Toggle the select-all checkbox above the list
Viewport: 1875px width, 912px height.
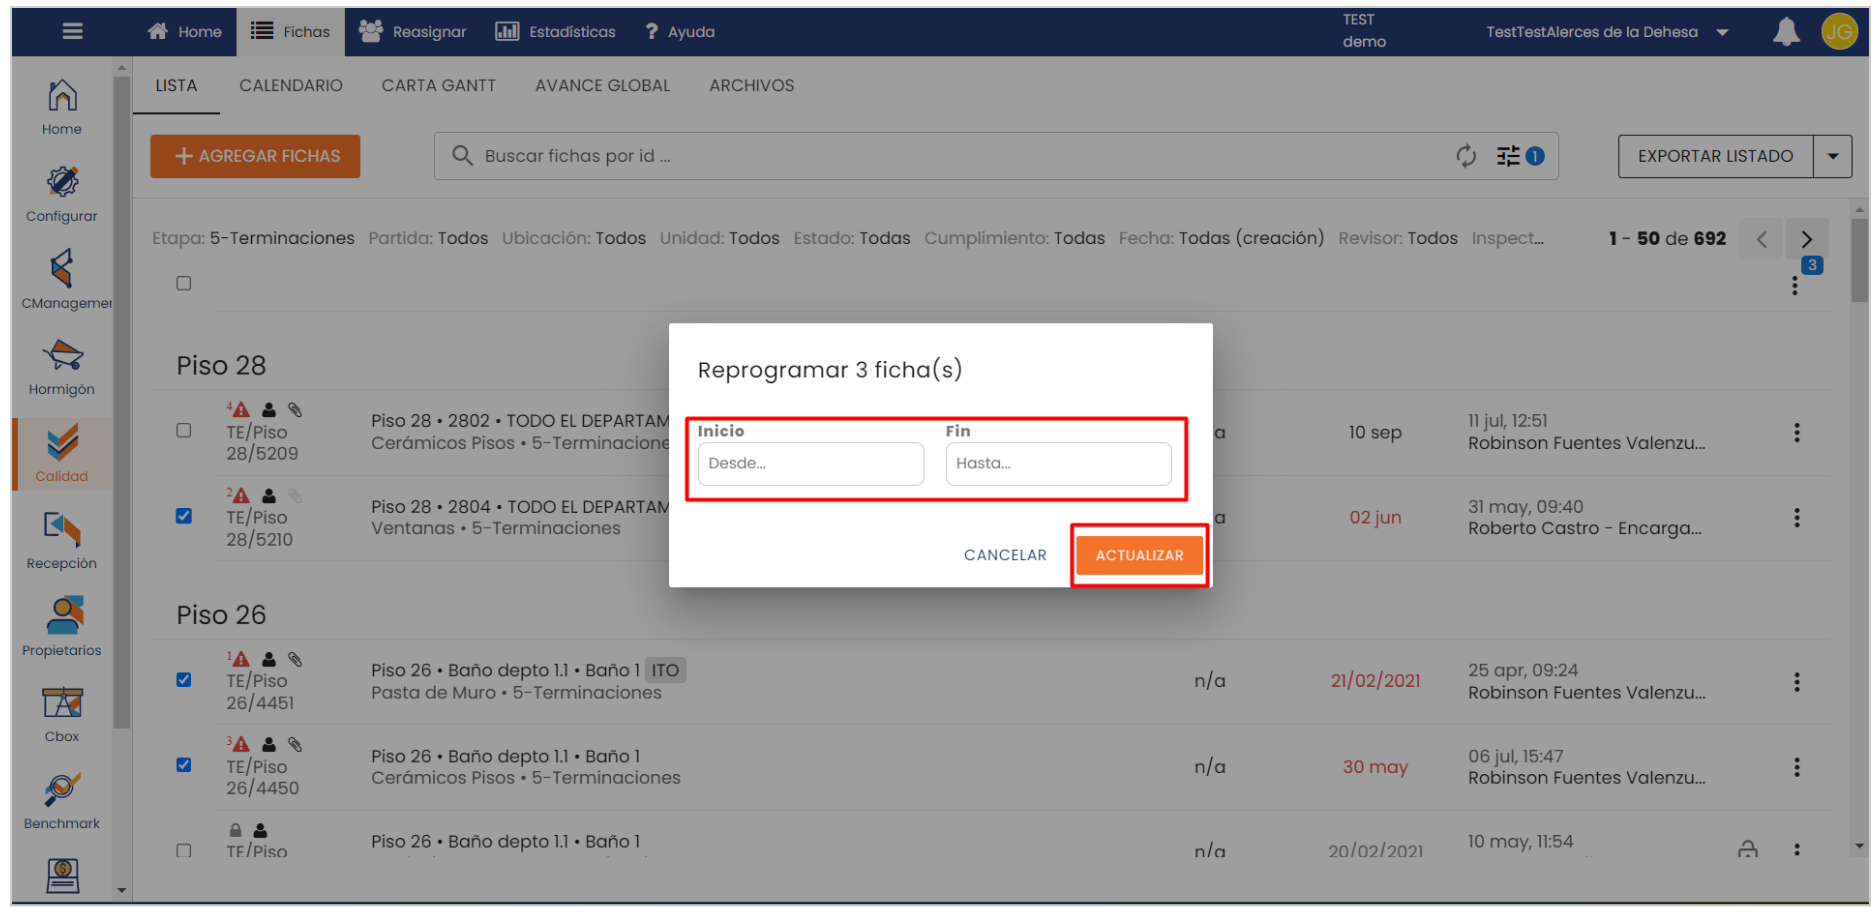pos(184,284)
